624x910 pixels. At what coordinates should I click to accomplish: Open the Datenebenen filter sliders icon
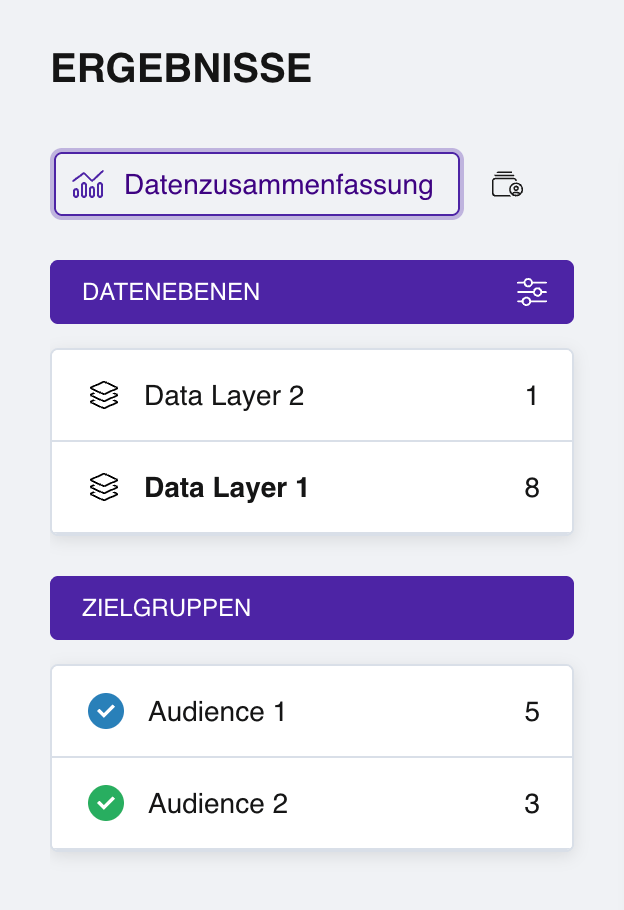(532, 292)
